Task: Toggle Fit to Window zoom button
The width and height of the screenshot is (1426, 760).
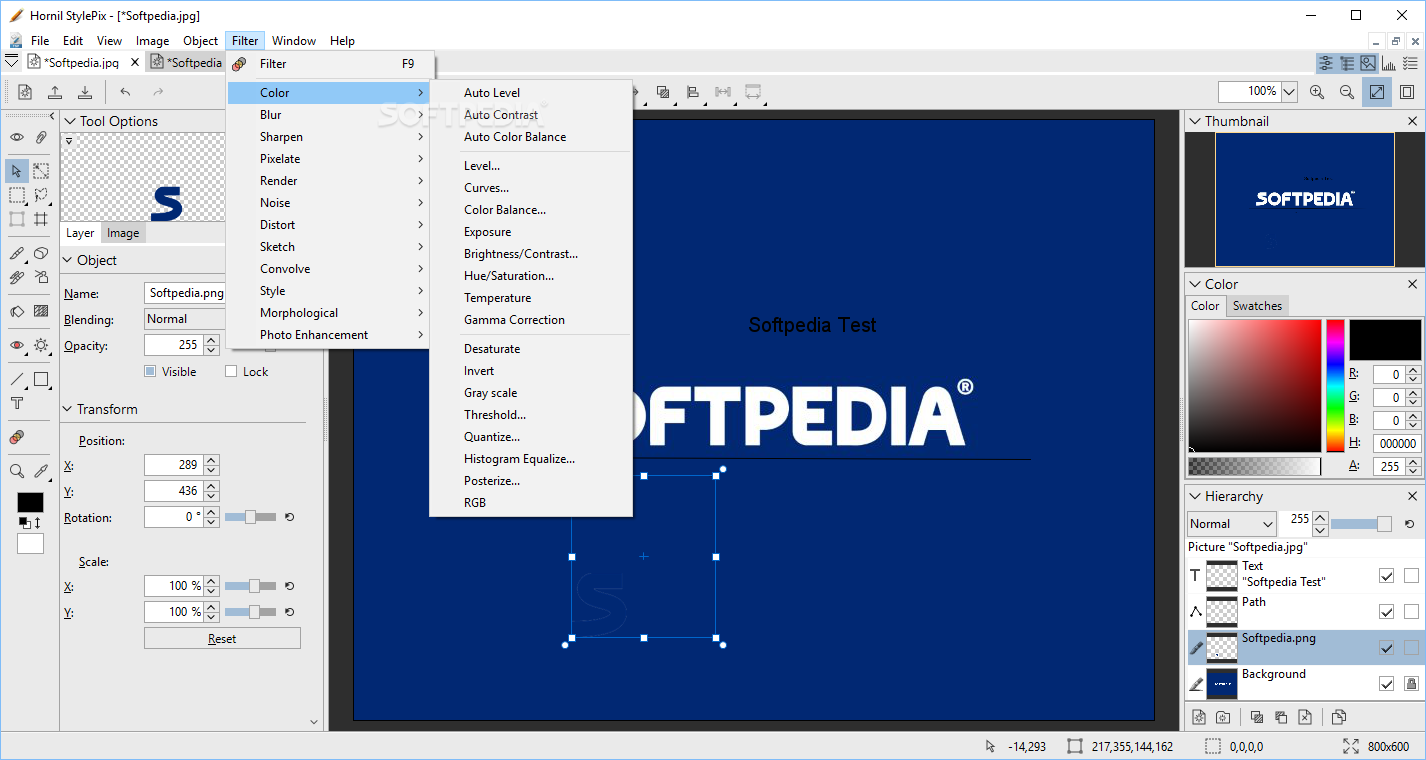Action: coord(1377,92)
